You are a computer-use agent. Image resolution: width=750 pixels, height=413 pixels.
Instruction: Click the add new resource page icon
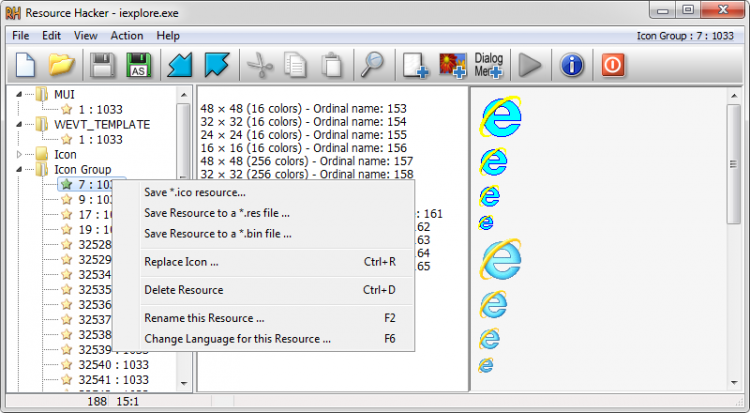pyautogui.click(x=414, y=65)
